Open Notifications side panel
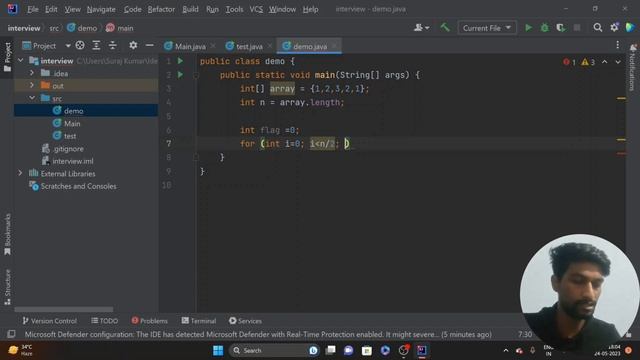 point(633,67)
